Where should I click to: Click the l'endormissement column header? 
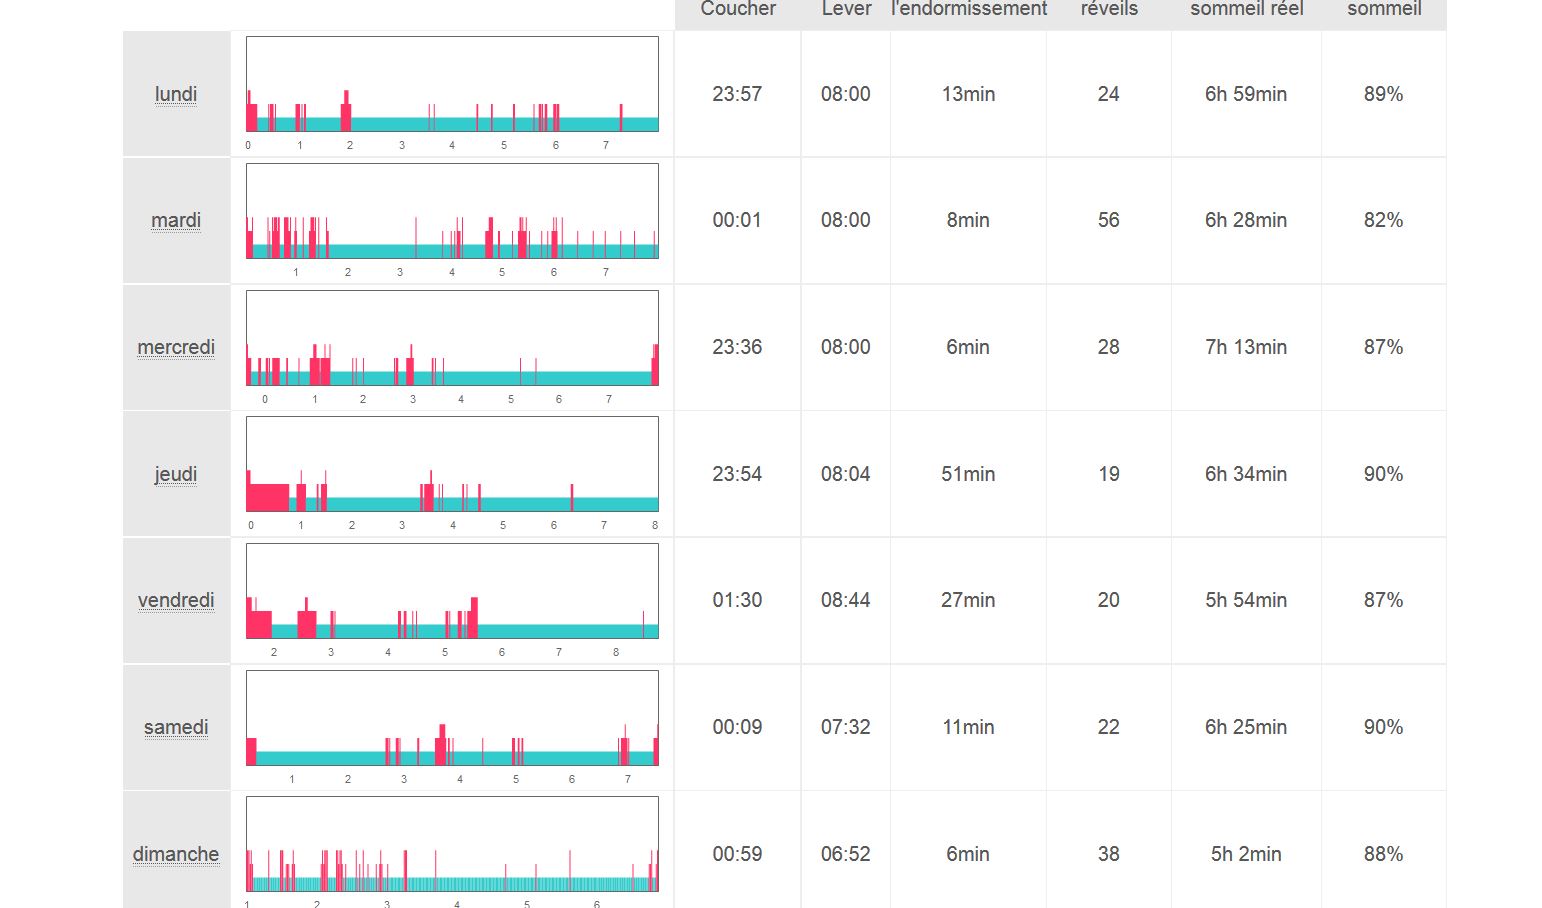(x=969, y=9)
